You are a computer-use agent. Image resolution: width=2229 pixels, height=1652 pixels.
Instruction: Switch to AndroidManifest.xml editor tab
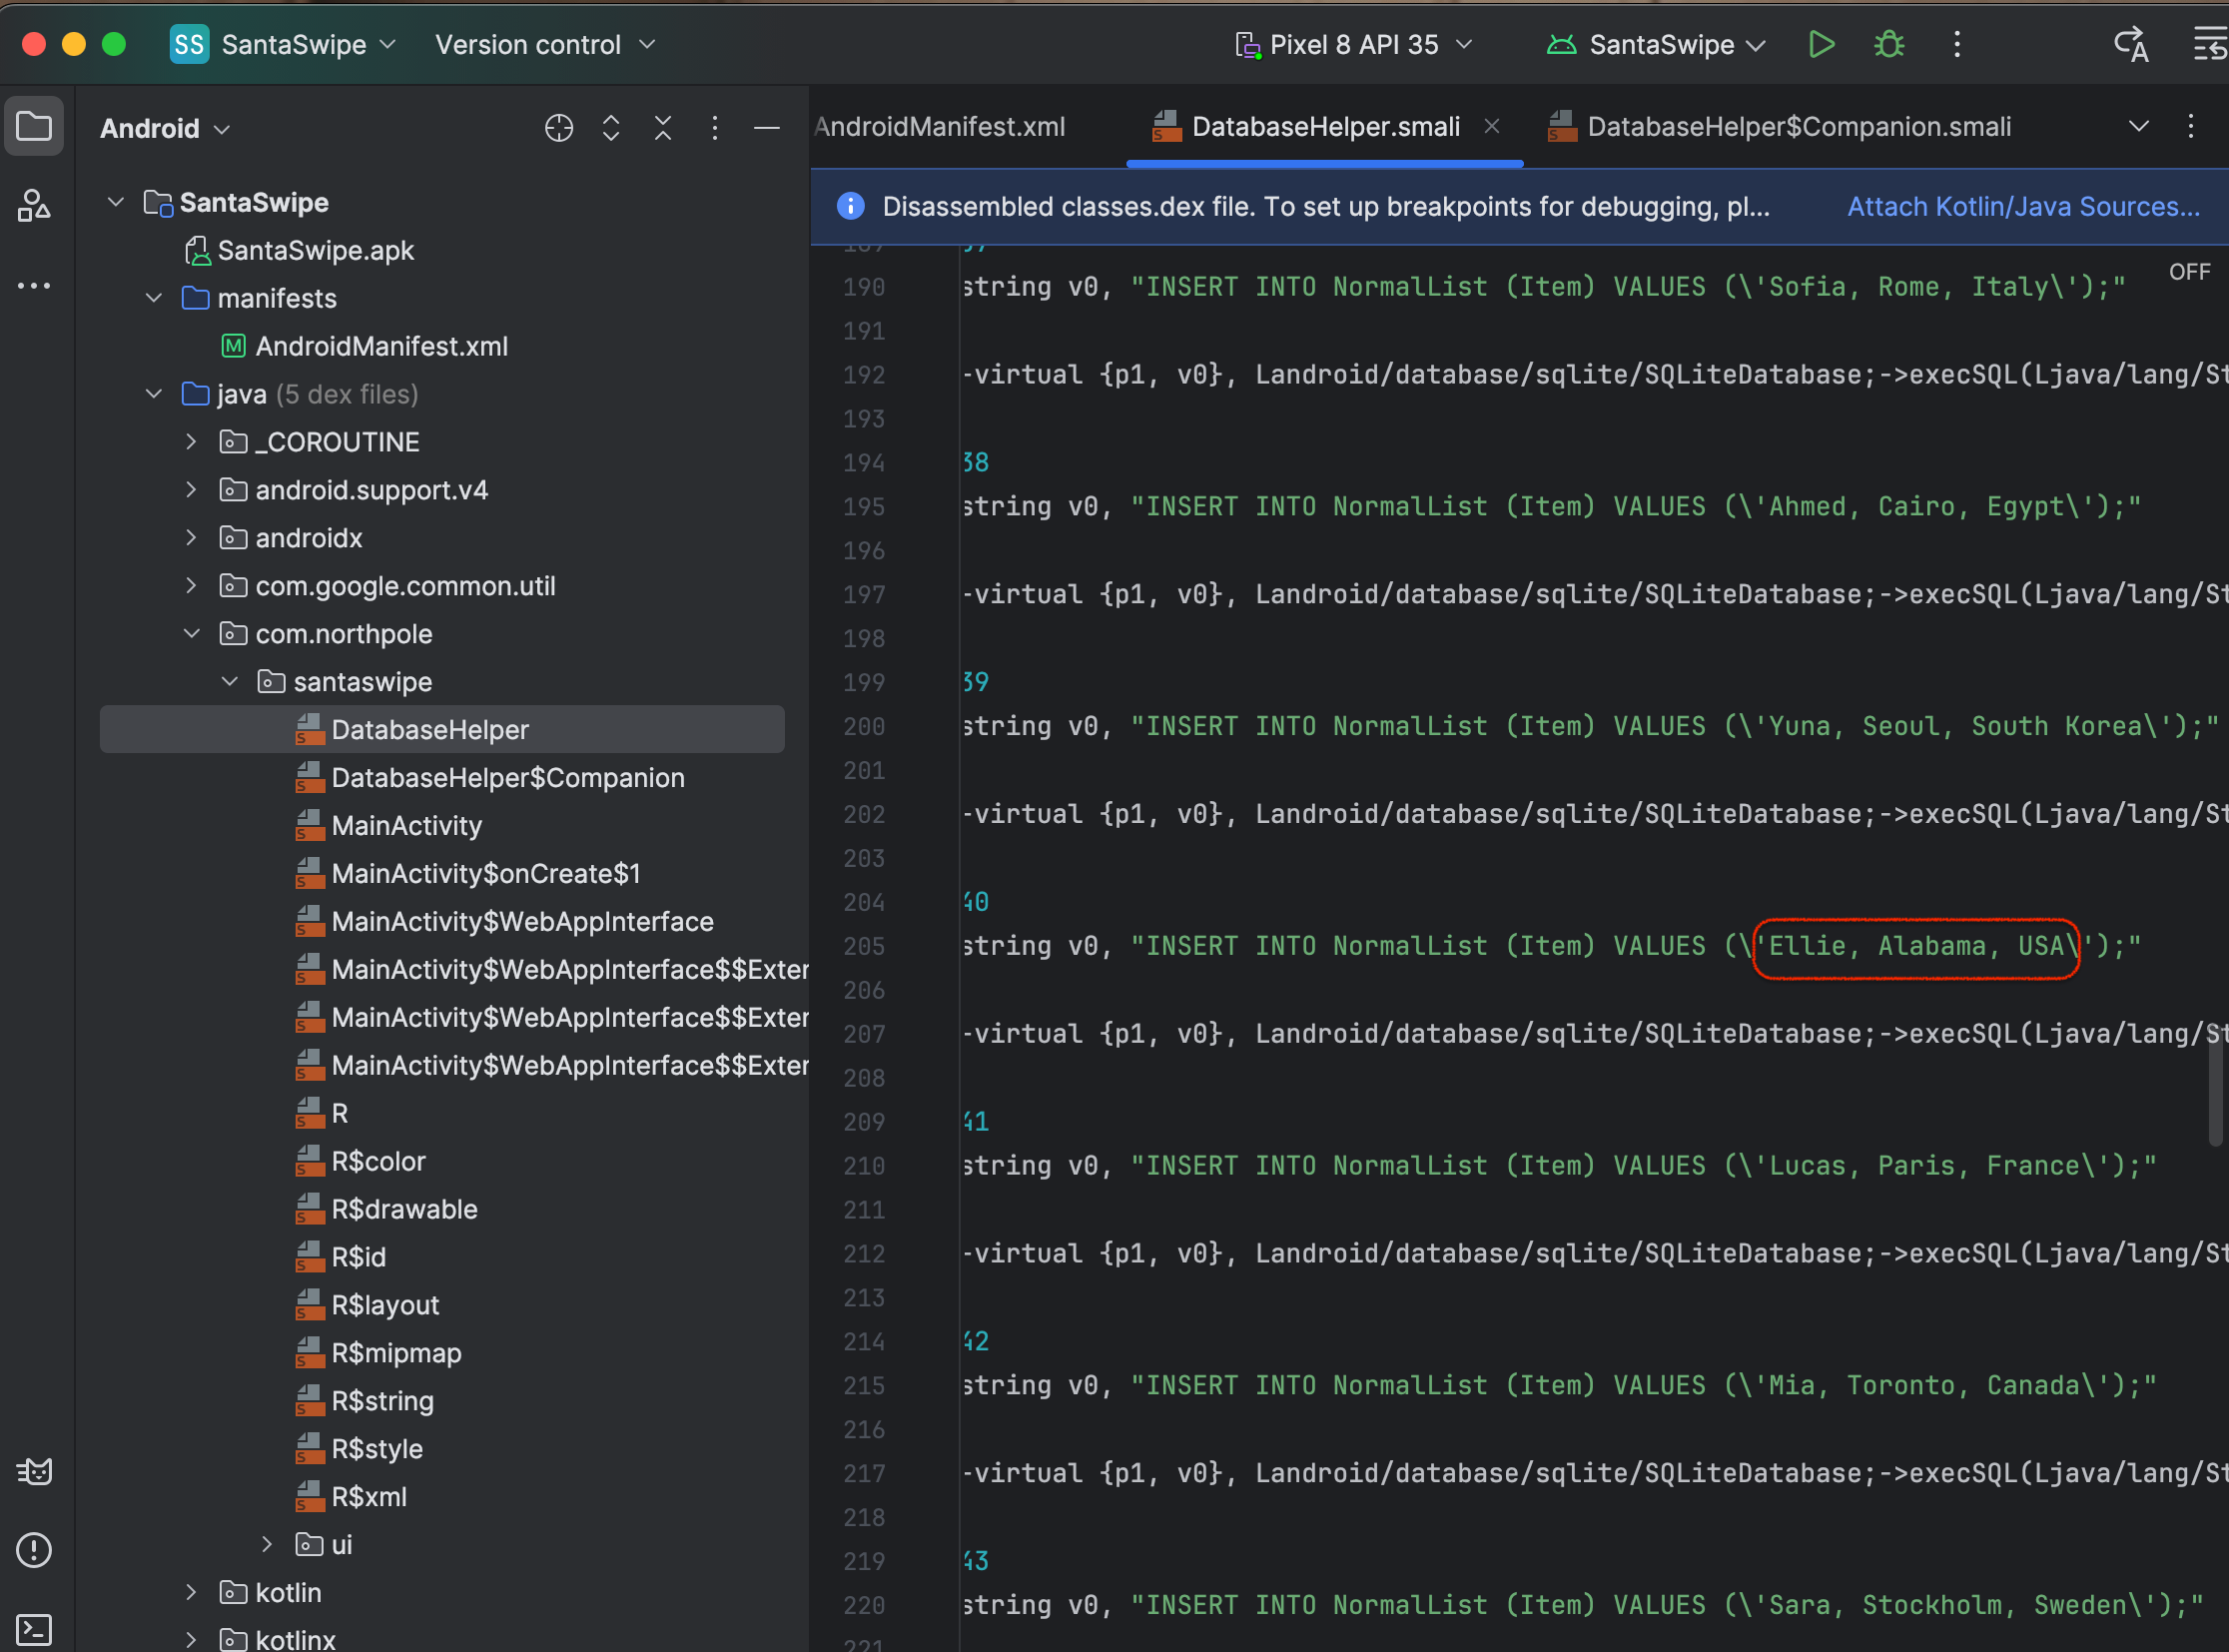pyautogui.click(x=940, y=126)
